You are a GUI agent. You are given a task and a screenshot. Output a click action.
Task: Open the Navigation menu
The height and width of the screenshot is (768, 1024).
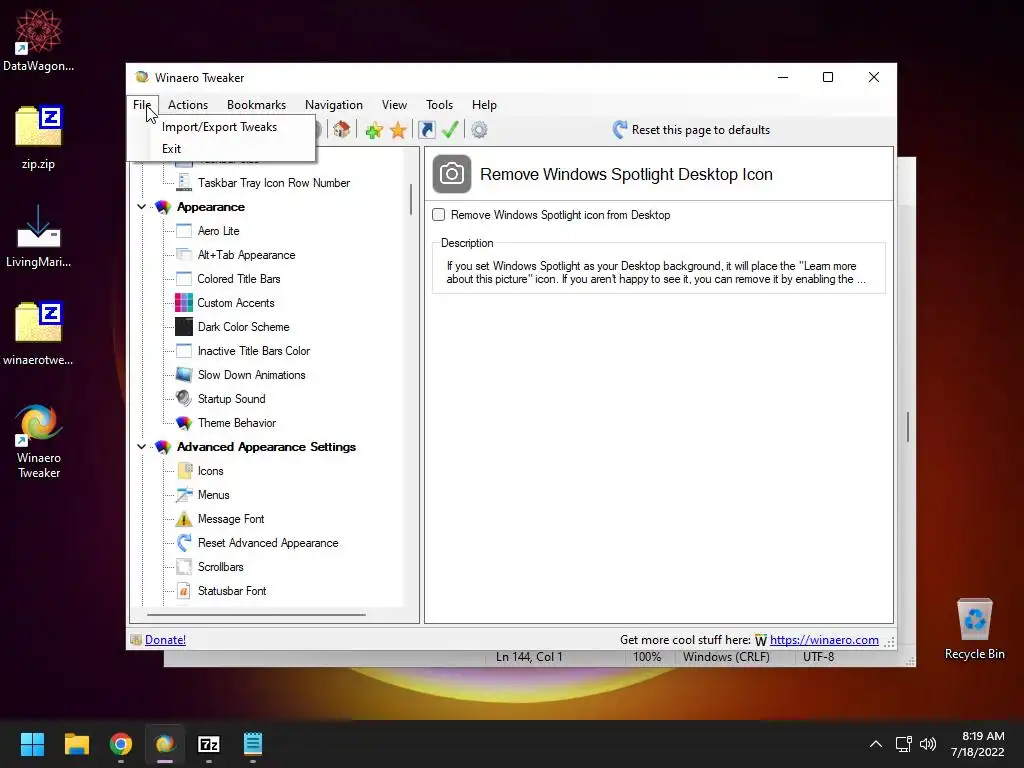click(x=334, y=105)
